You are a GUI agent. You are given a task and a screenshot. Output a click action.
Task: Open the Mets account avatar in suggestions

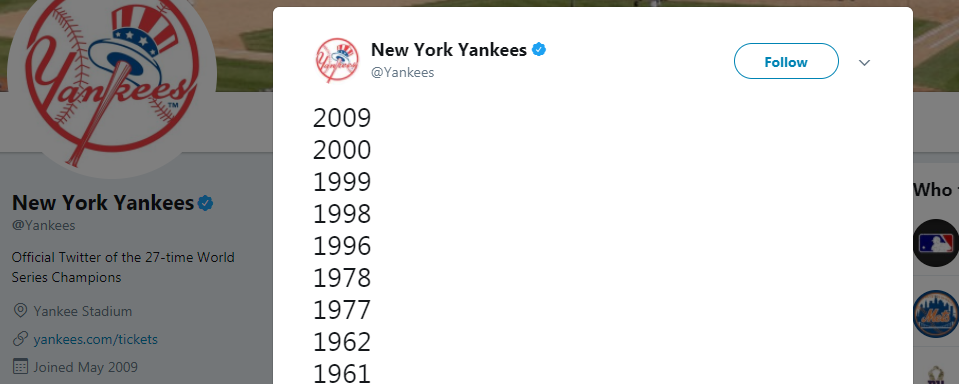point(936,314)
